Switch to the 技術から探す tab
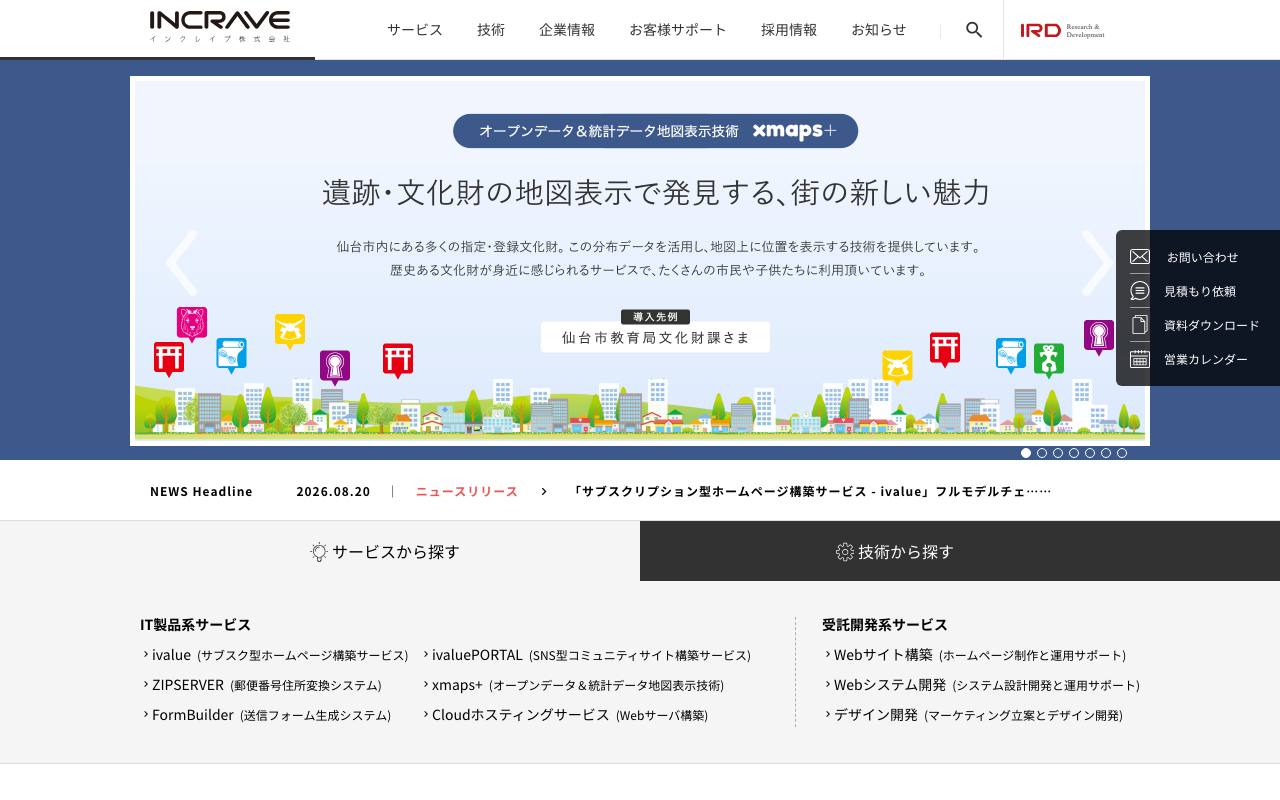 (960, 551)
